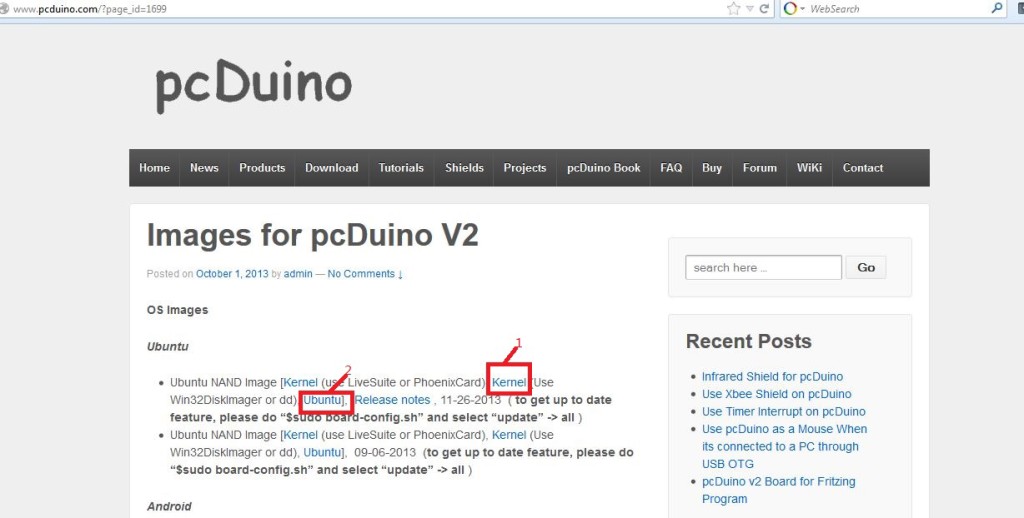Click the bookmark star icon in address bar
Screen dimensions: 1024x518
tap(733, 8)
